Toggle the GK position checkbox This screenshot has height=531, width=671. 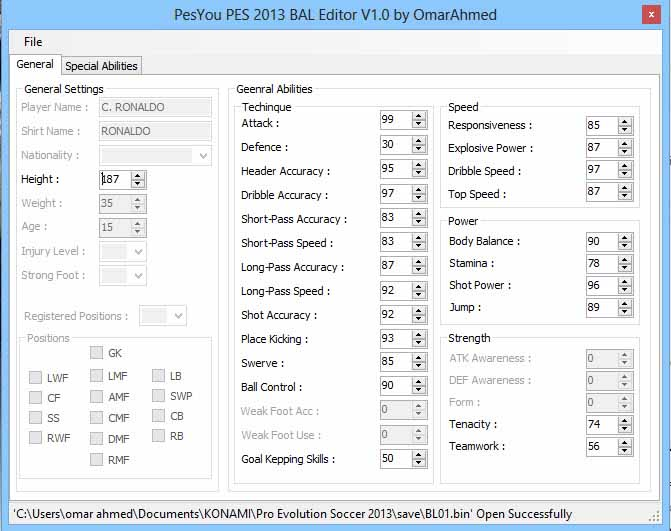click(97, 353)
